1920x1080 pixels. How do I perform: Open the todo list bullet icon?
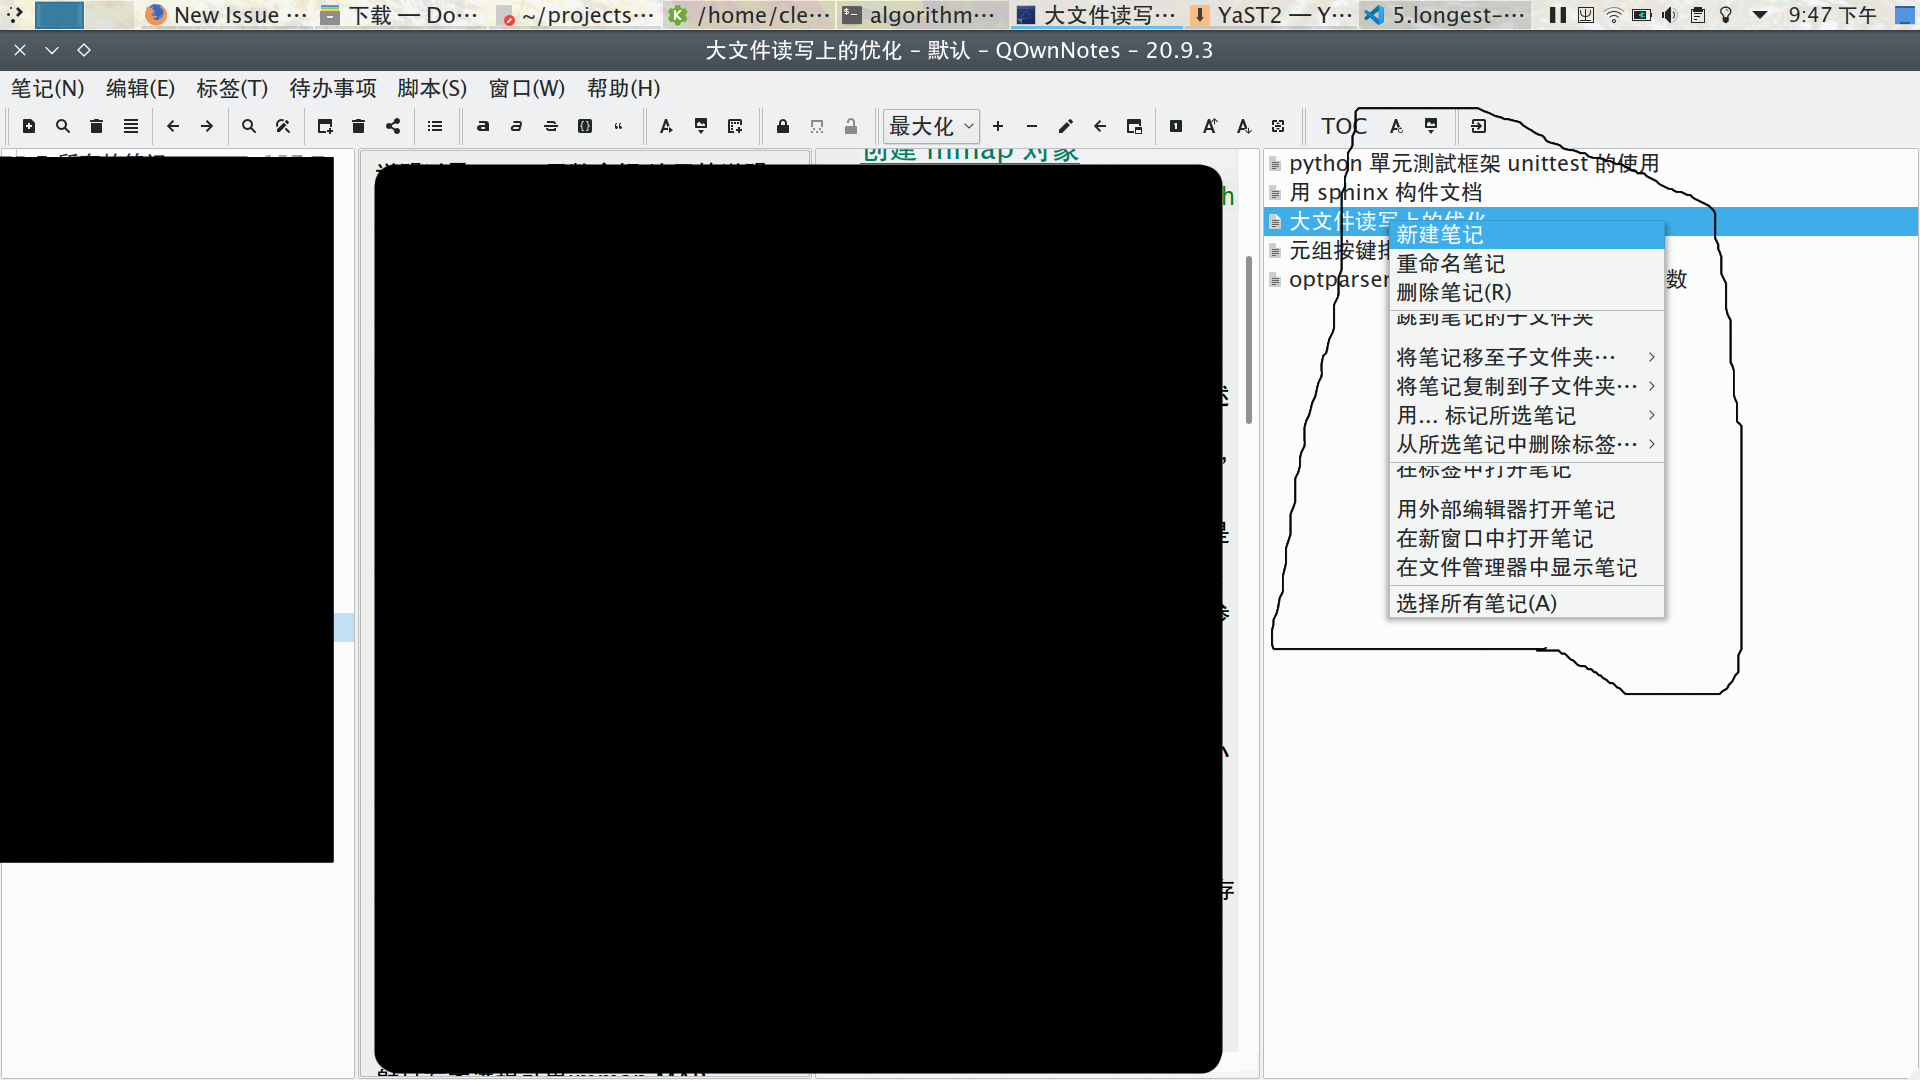tap(435, 126)
